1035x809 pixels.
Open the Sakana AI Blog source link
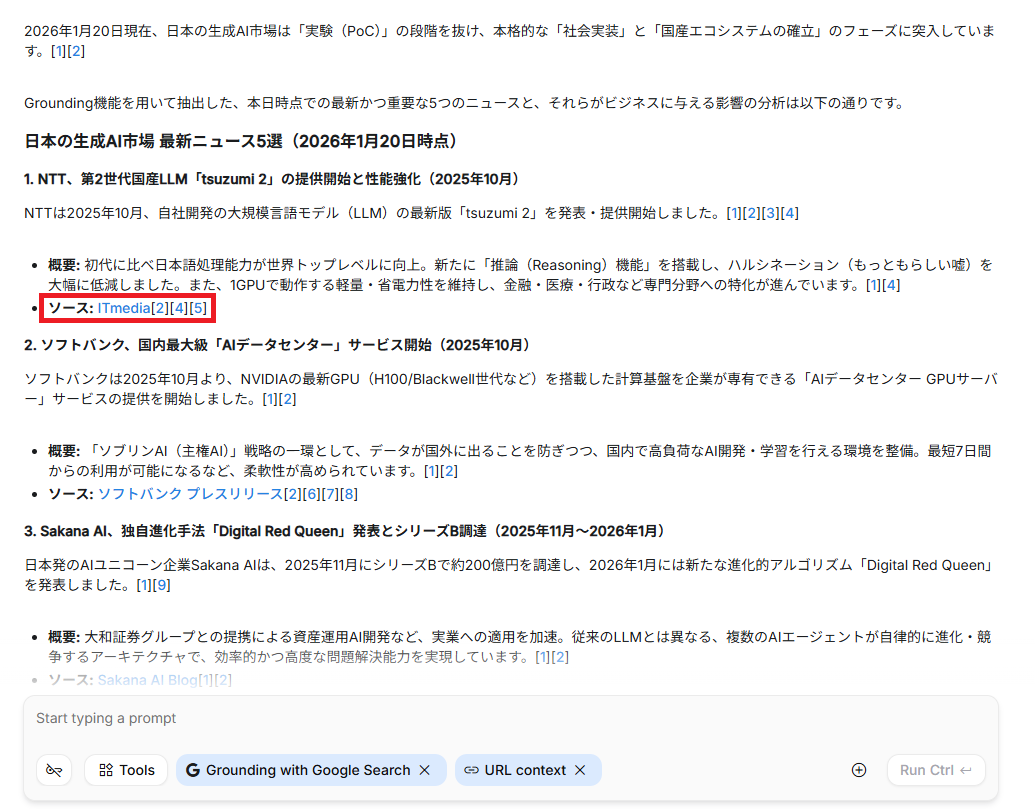pyautogui.click(x=147, y=680)
